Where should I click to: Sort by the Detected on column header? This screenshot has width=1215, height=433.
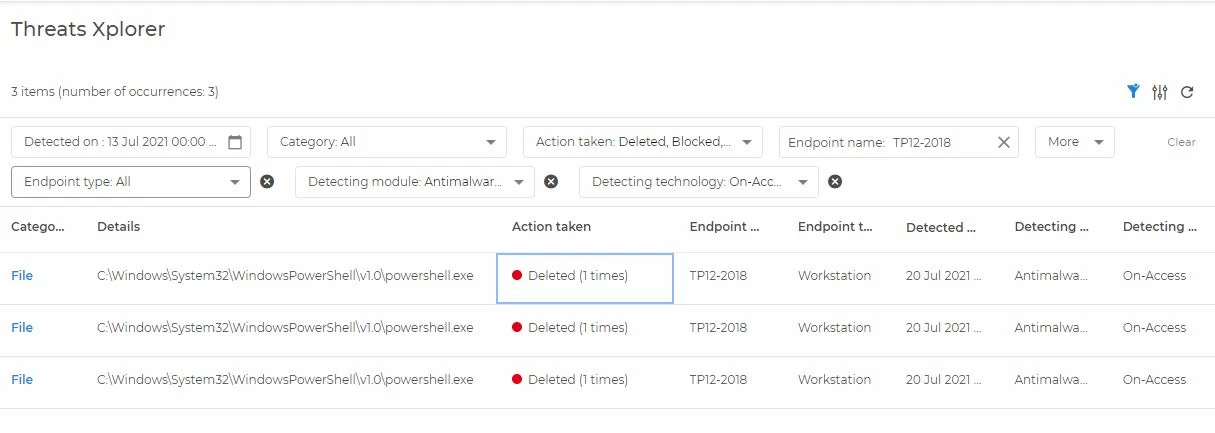click(x=941, y=228)
